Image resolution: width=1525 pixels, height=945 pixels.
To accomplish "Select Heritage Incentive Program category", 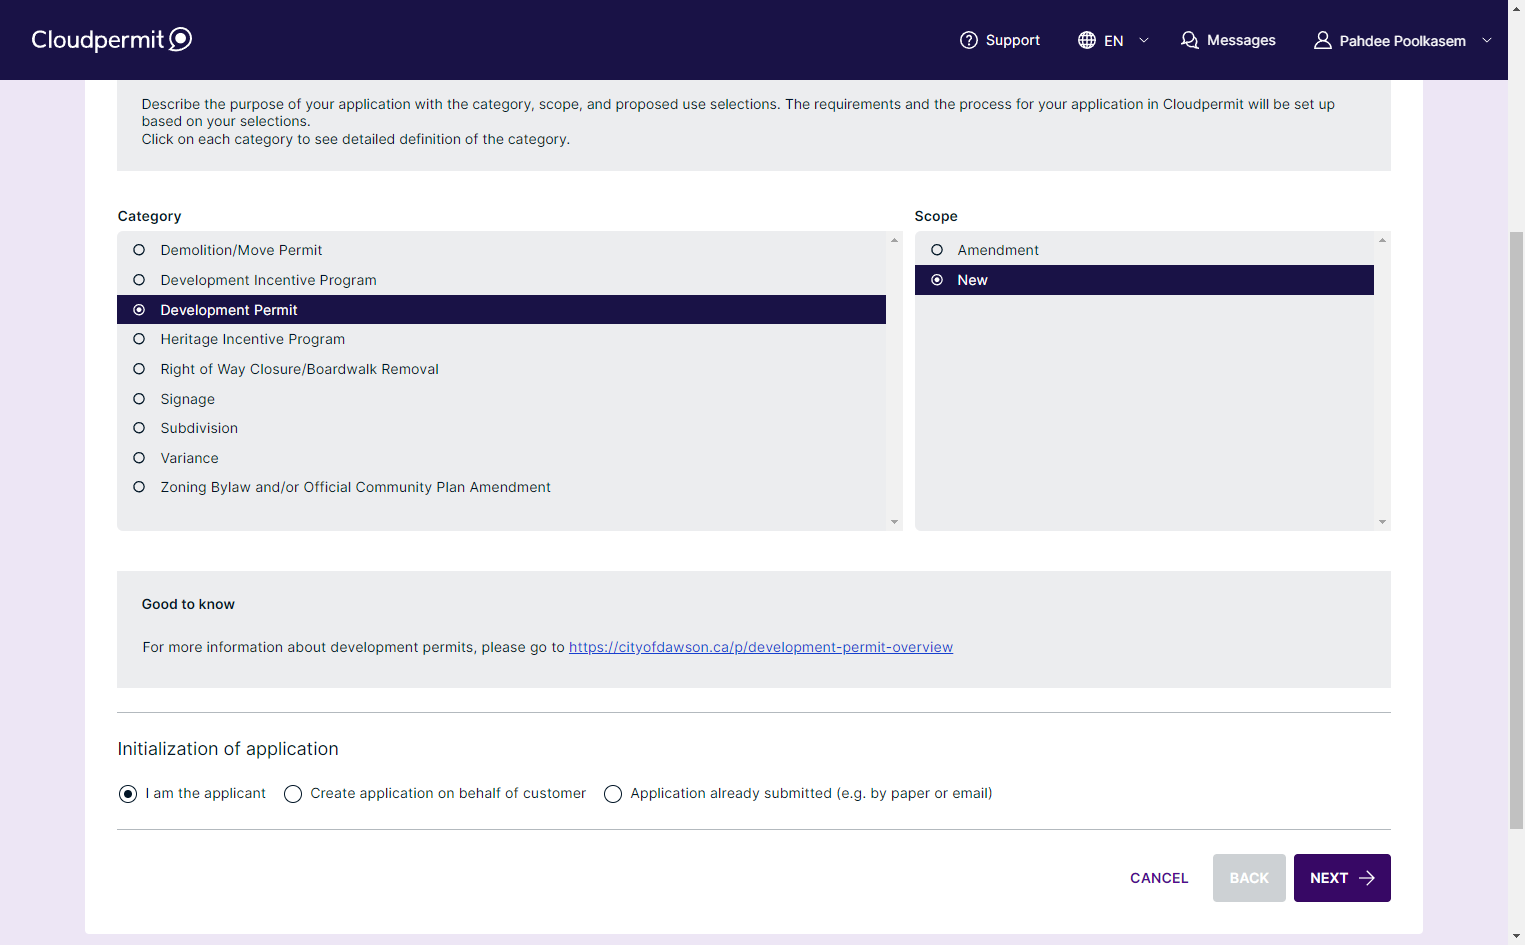I will (501, 339).
